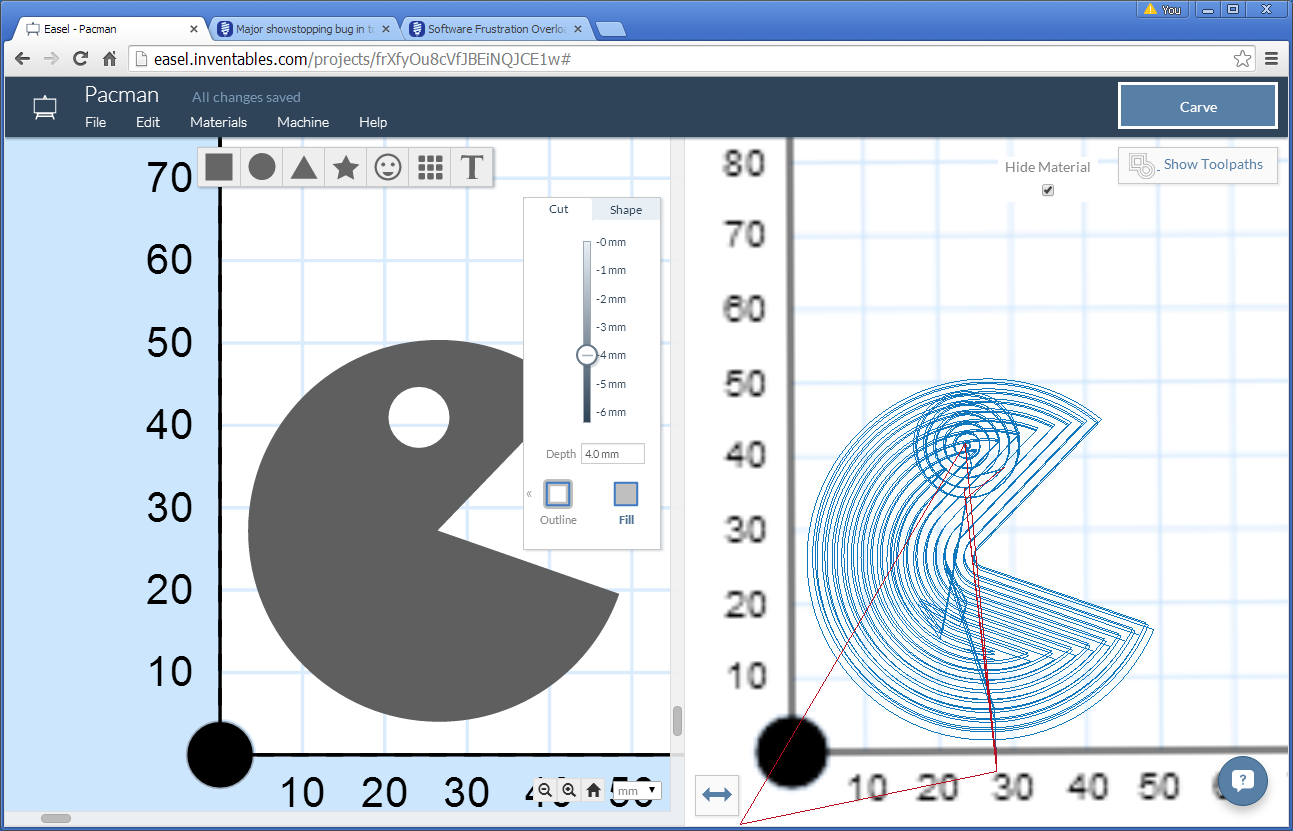Open a new browser tab
Viewport: 1293px width, 831px height.
(610, 29)
